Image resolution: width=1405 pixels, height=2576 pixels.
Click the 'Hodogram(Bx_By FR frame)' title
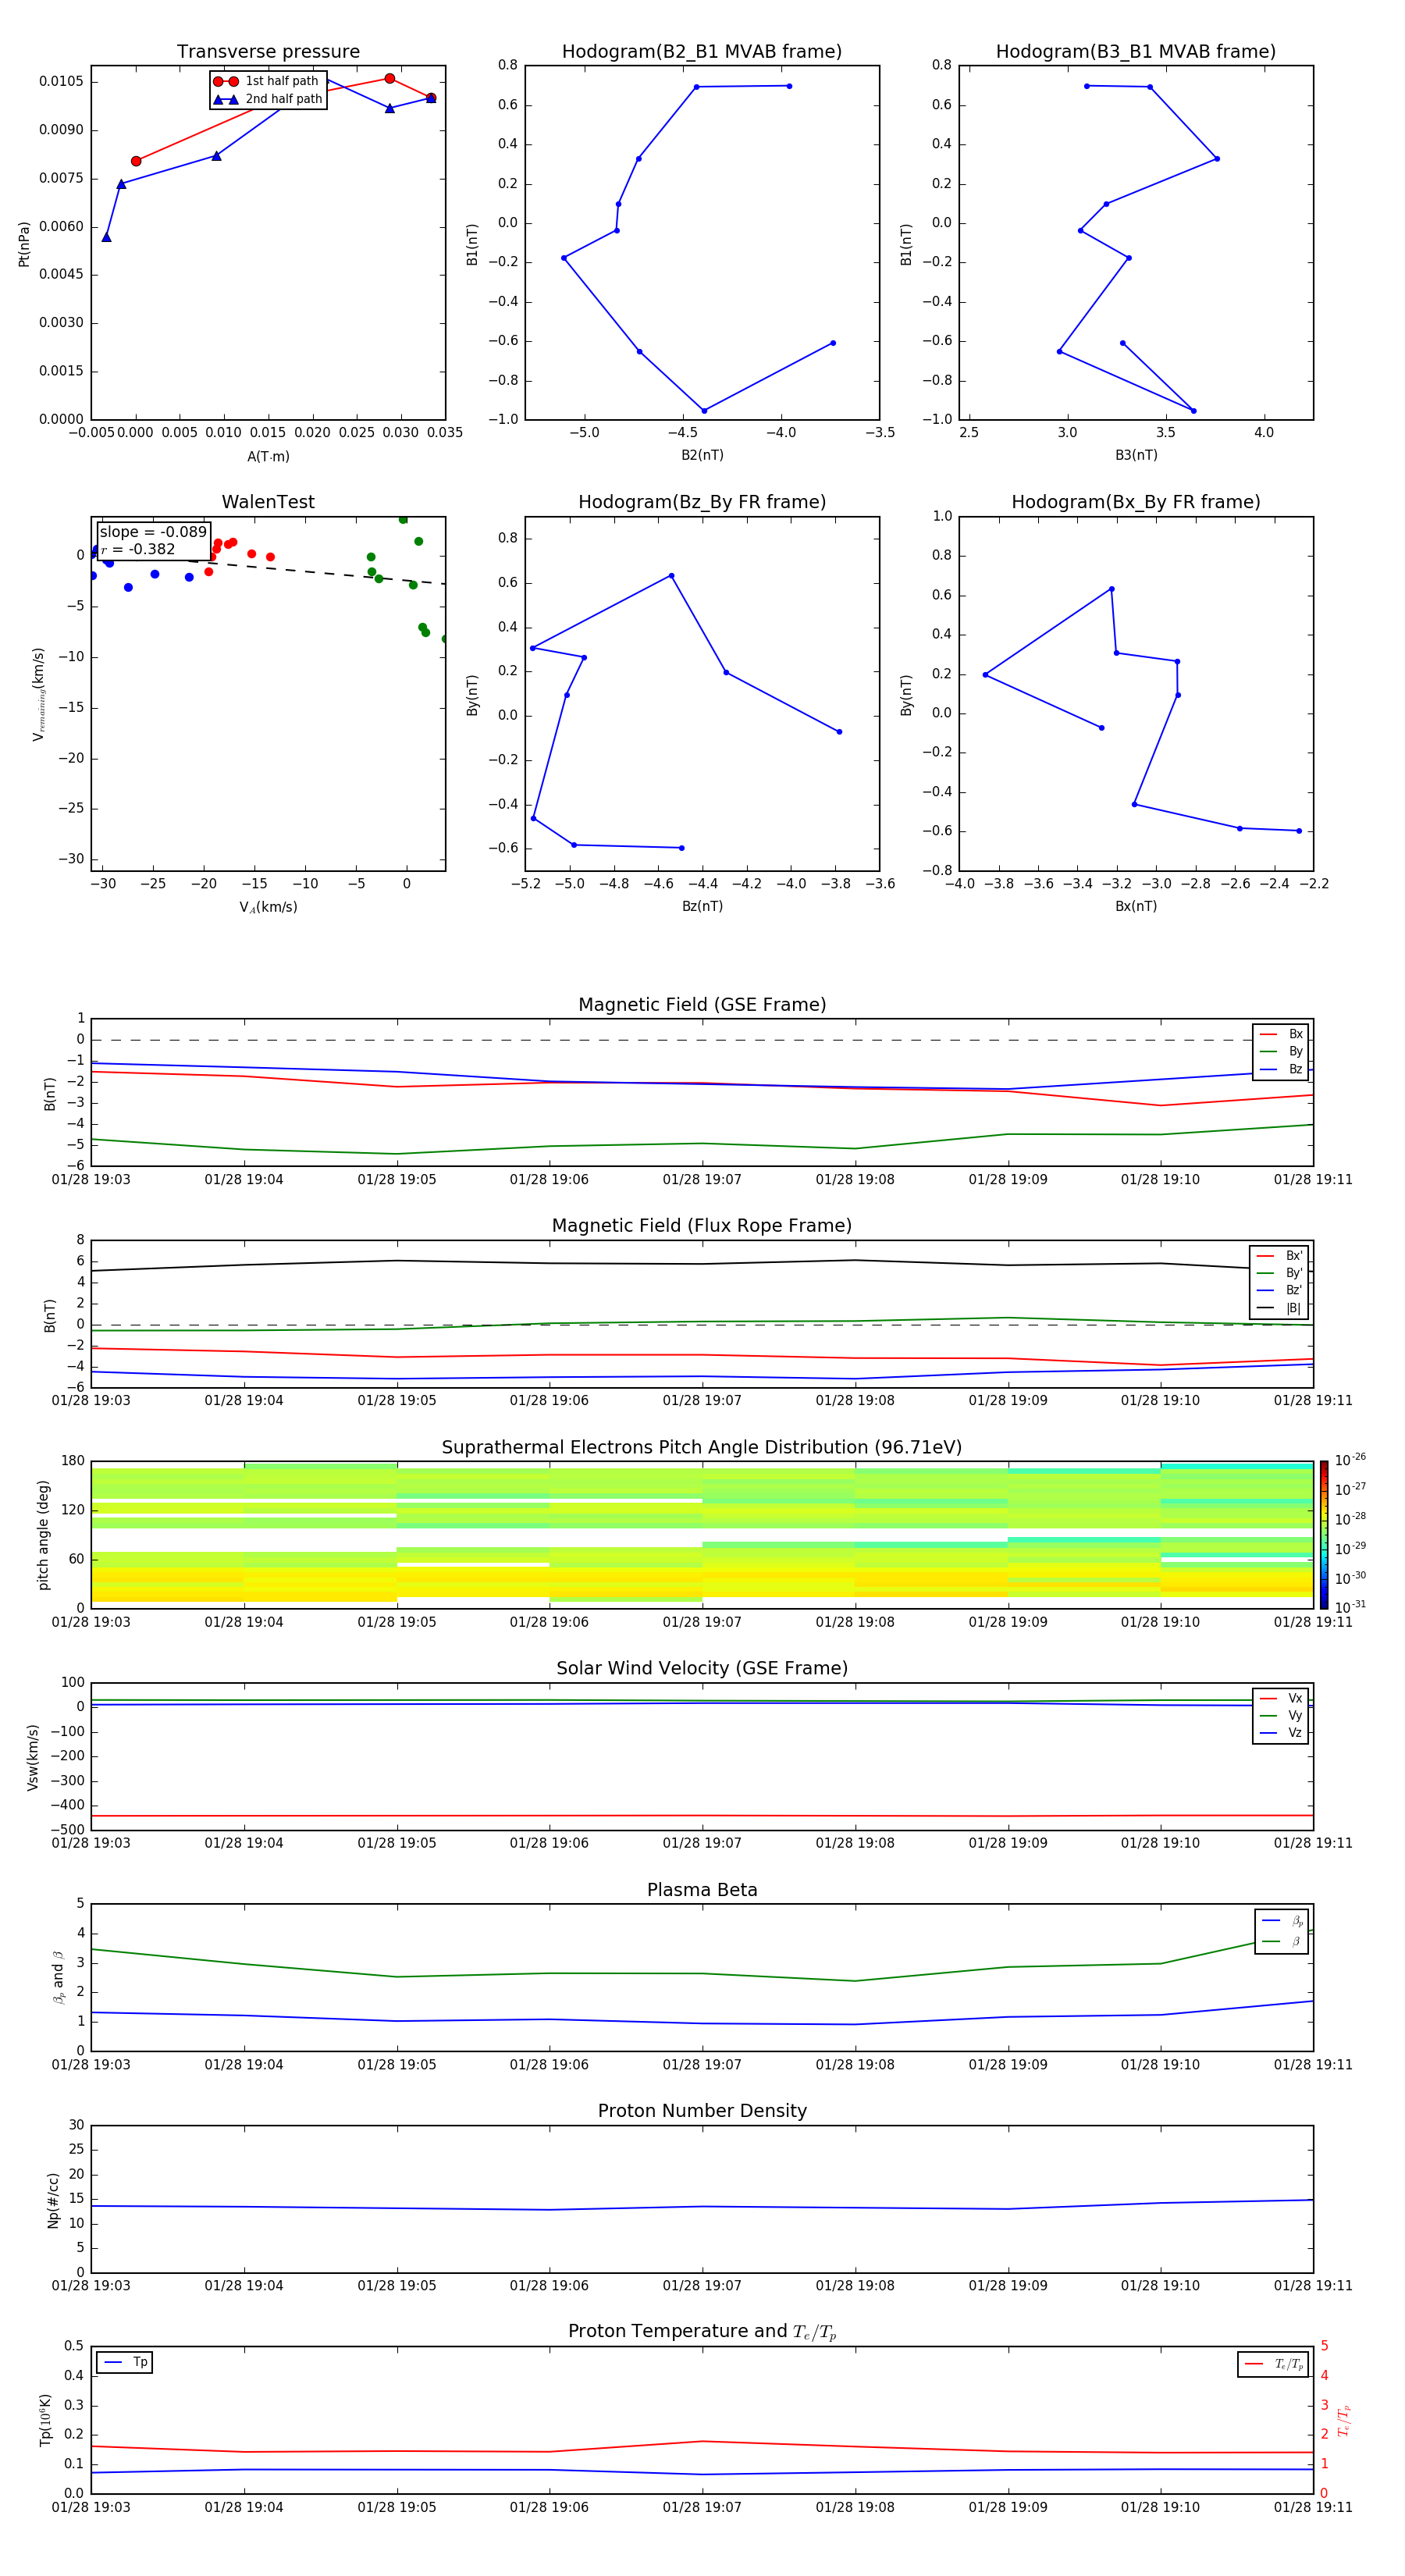[x=1136, y=502]
